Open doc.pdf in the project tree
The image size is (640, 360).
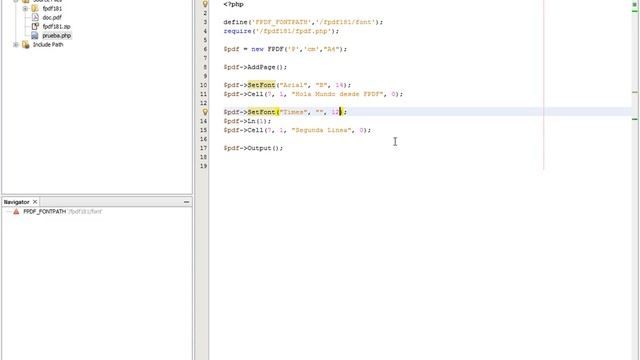(52, 18)
